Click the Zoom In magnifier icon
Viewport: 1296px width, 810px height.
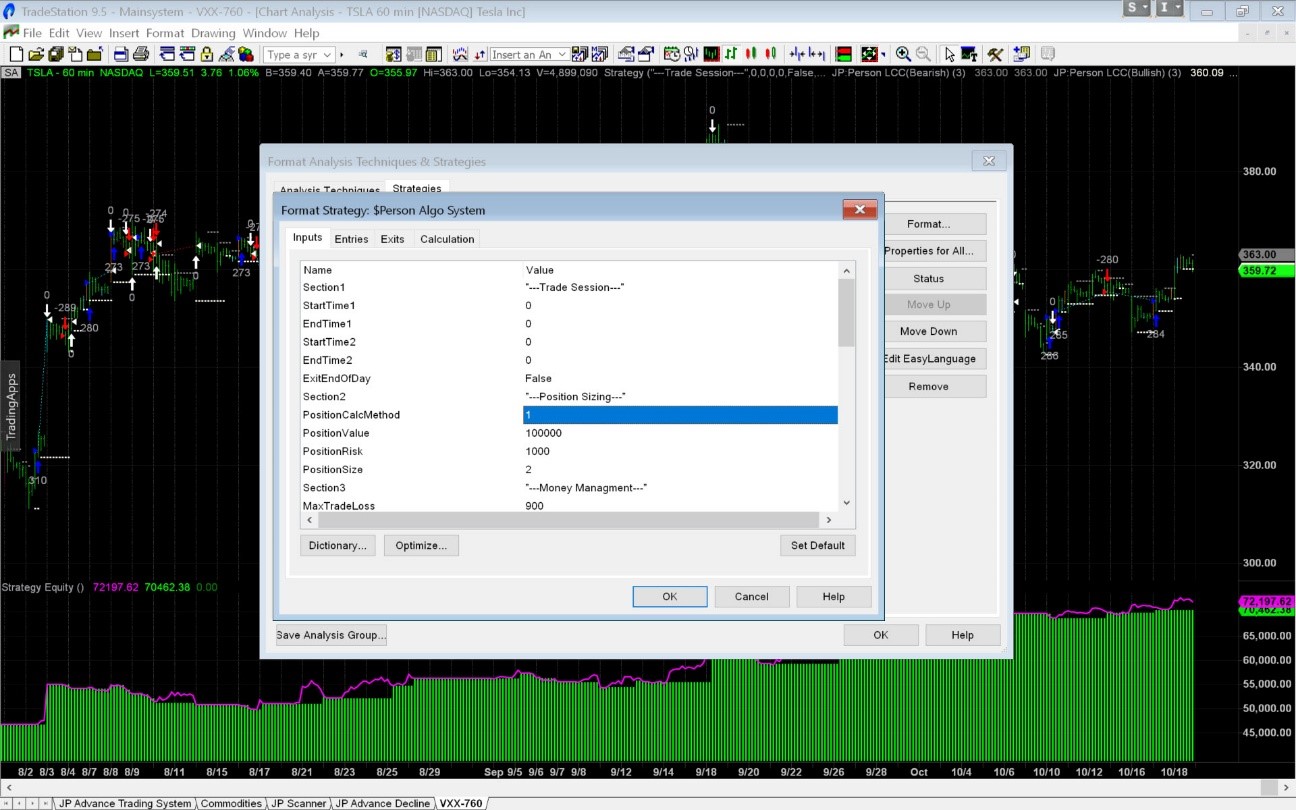(903, 54)
